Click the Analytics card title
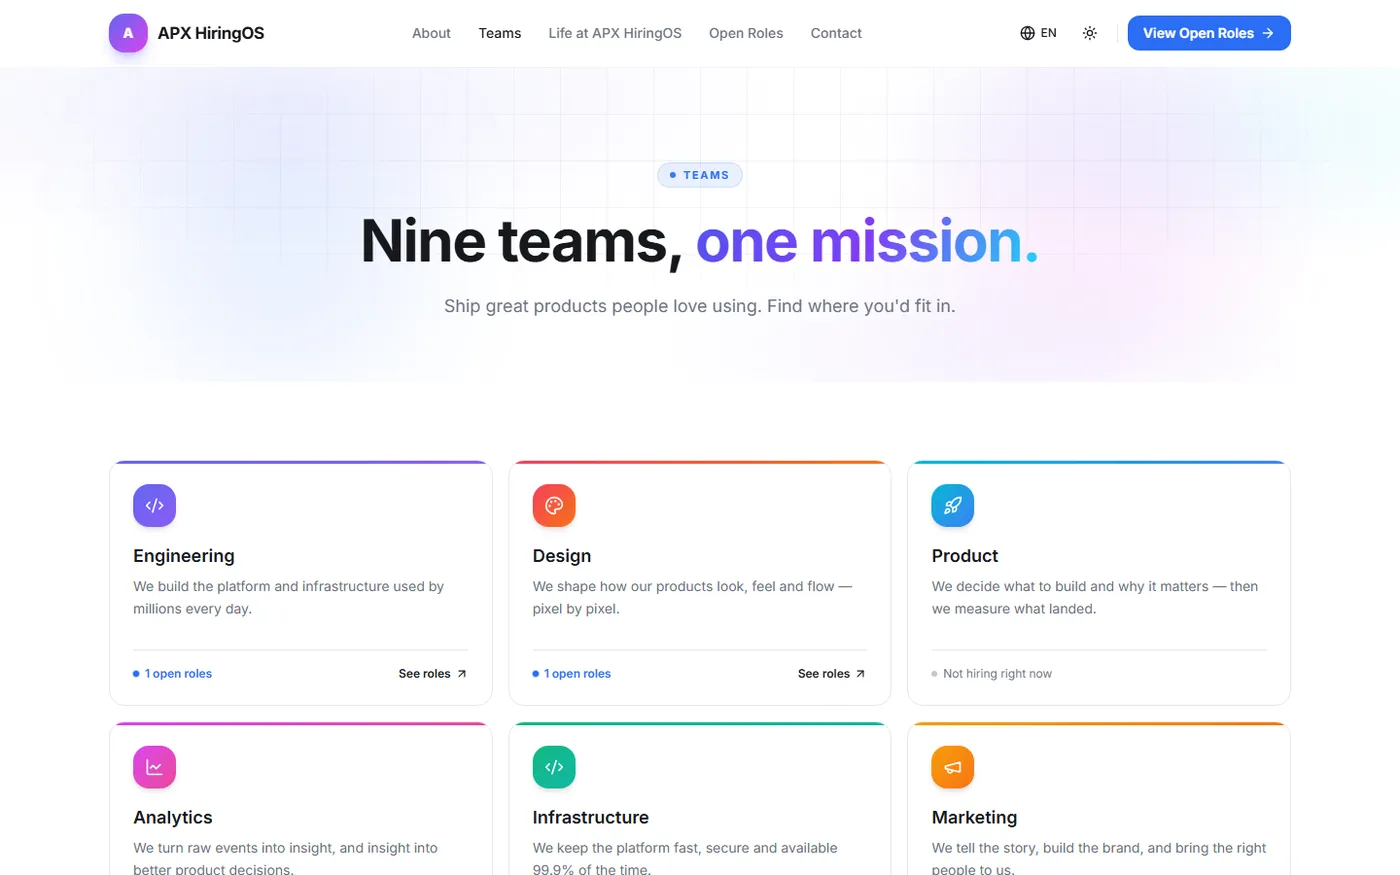The image size is (1400, 875). pos(173,818)
